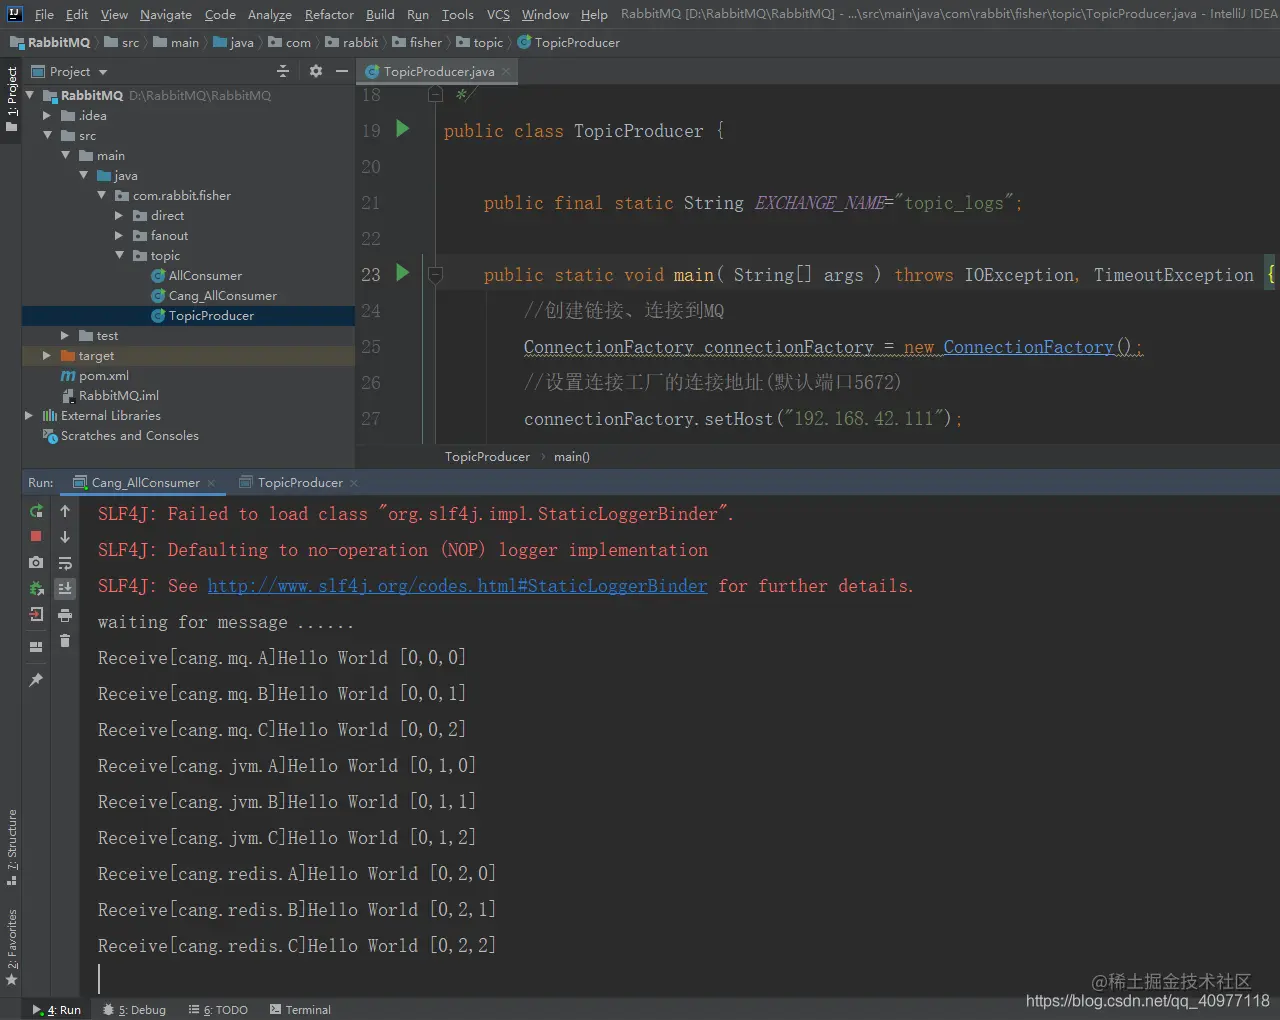Run the main method from gutter

[x=403, y=273]
